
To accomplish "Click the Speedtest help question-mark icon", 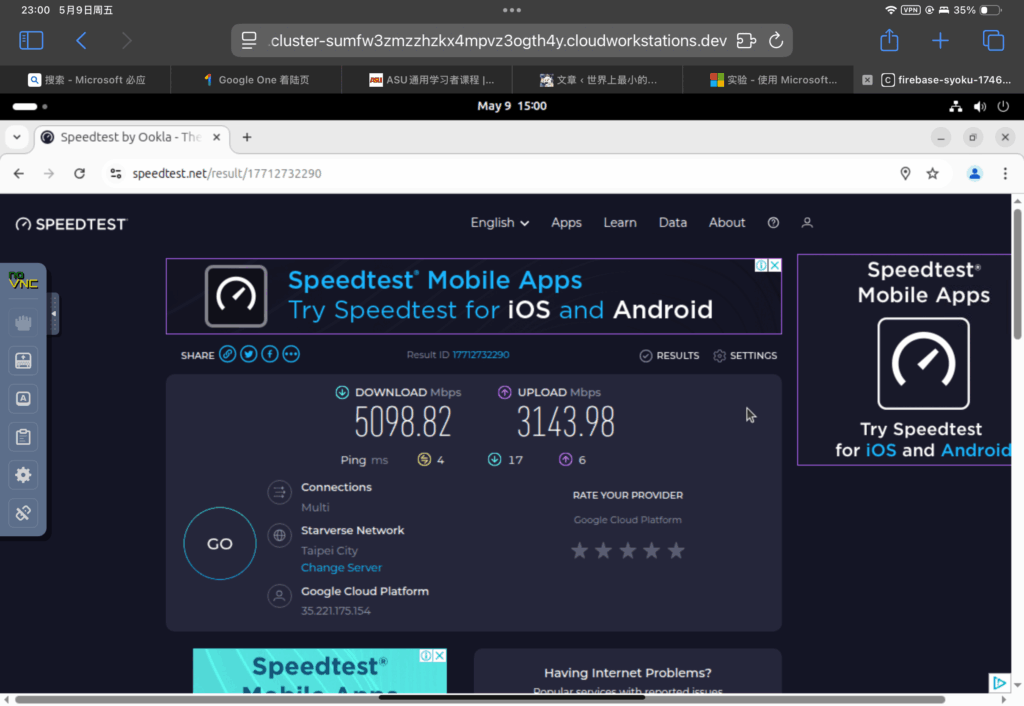I will coord(773,223).
